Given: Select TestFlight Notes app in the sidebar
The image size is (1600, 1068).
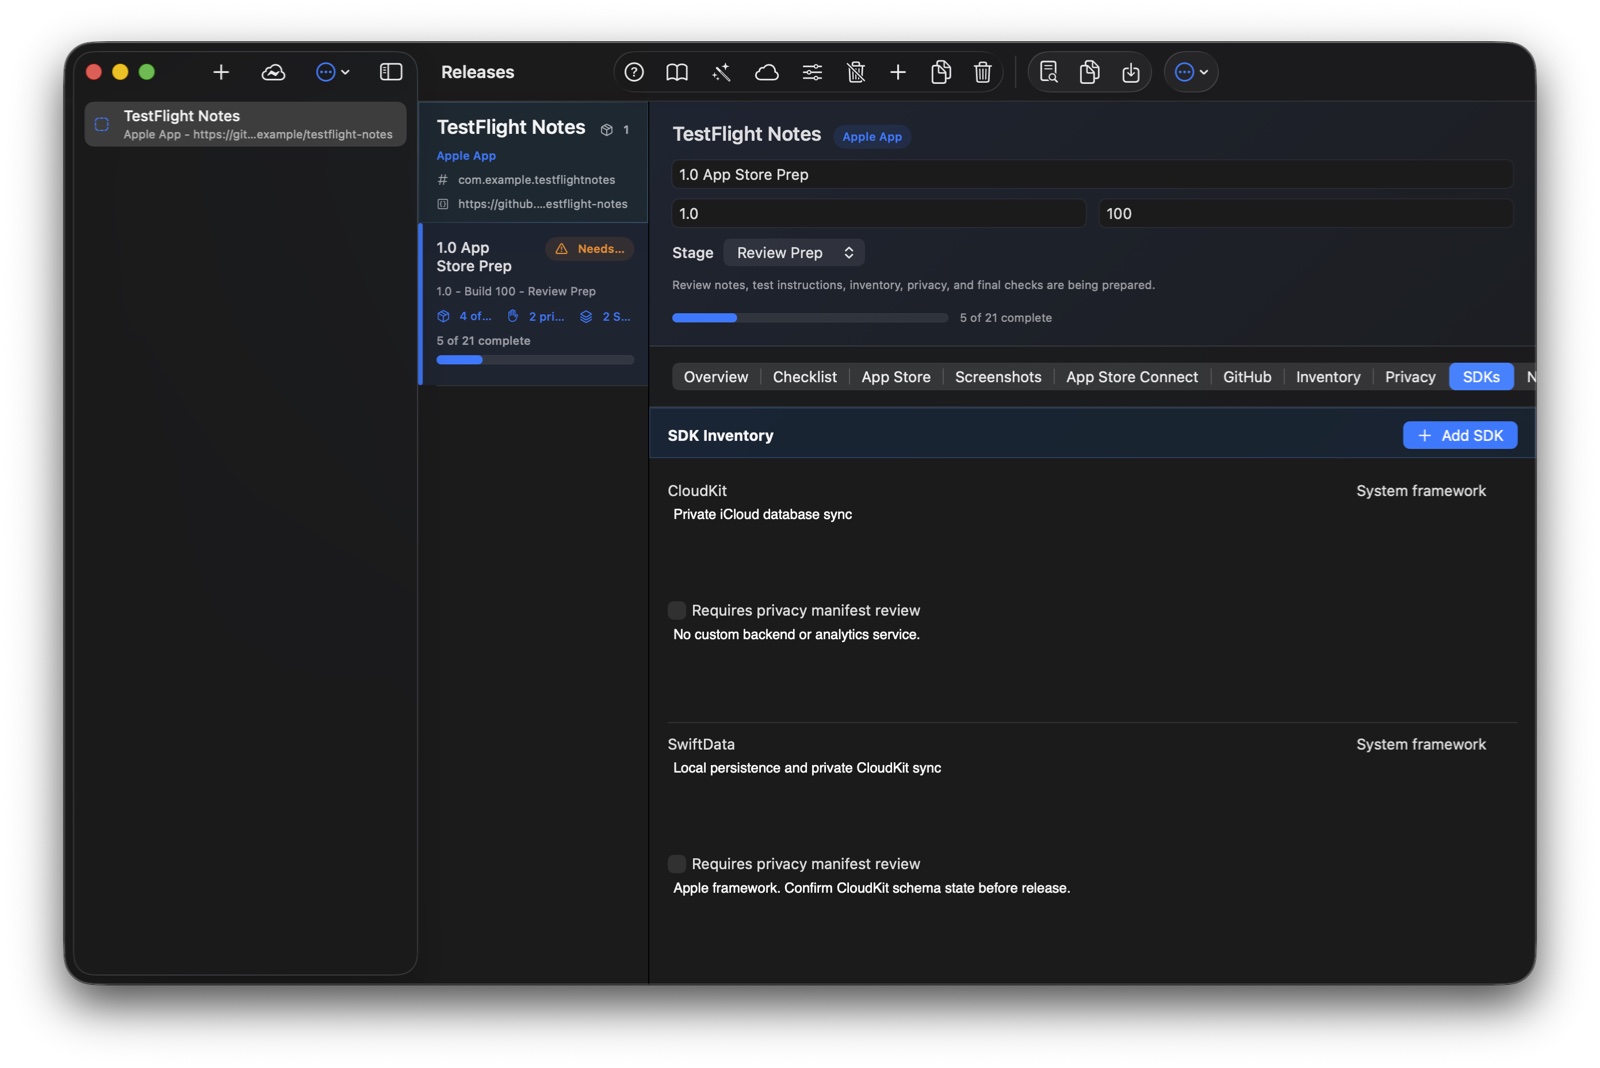Looking at the screenshot, I should (245, 124).
